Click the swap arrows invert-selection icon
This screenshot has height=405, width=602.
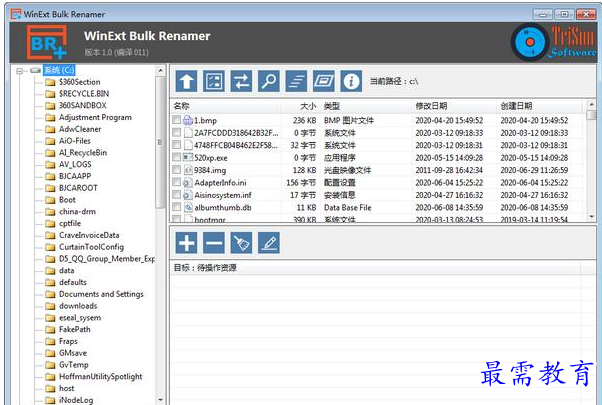(241, 81)
